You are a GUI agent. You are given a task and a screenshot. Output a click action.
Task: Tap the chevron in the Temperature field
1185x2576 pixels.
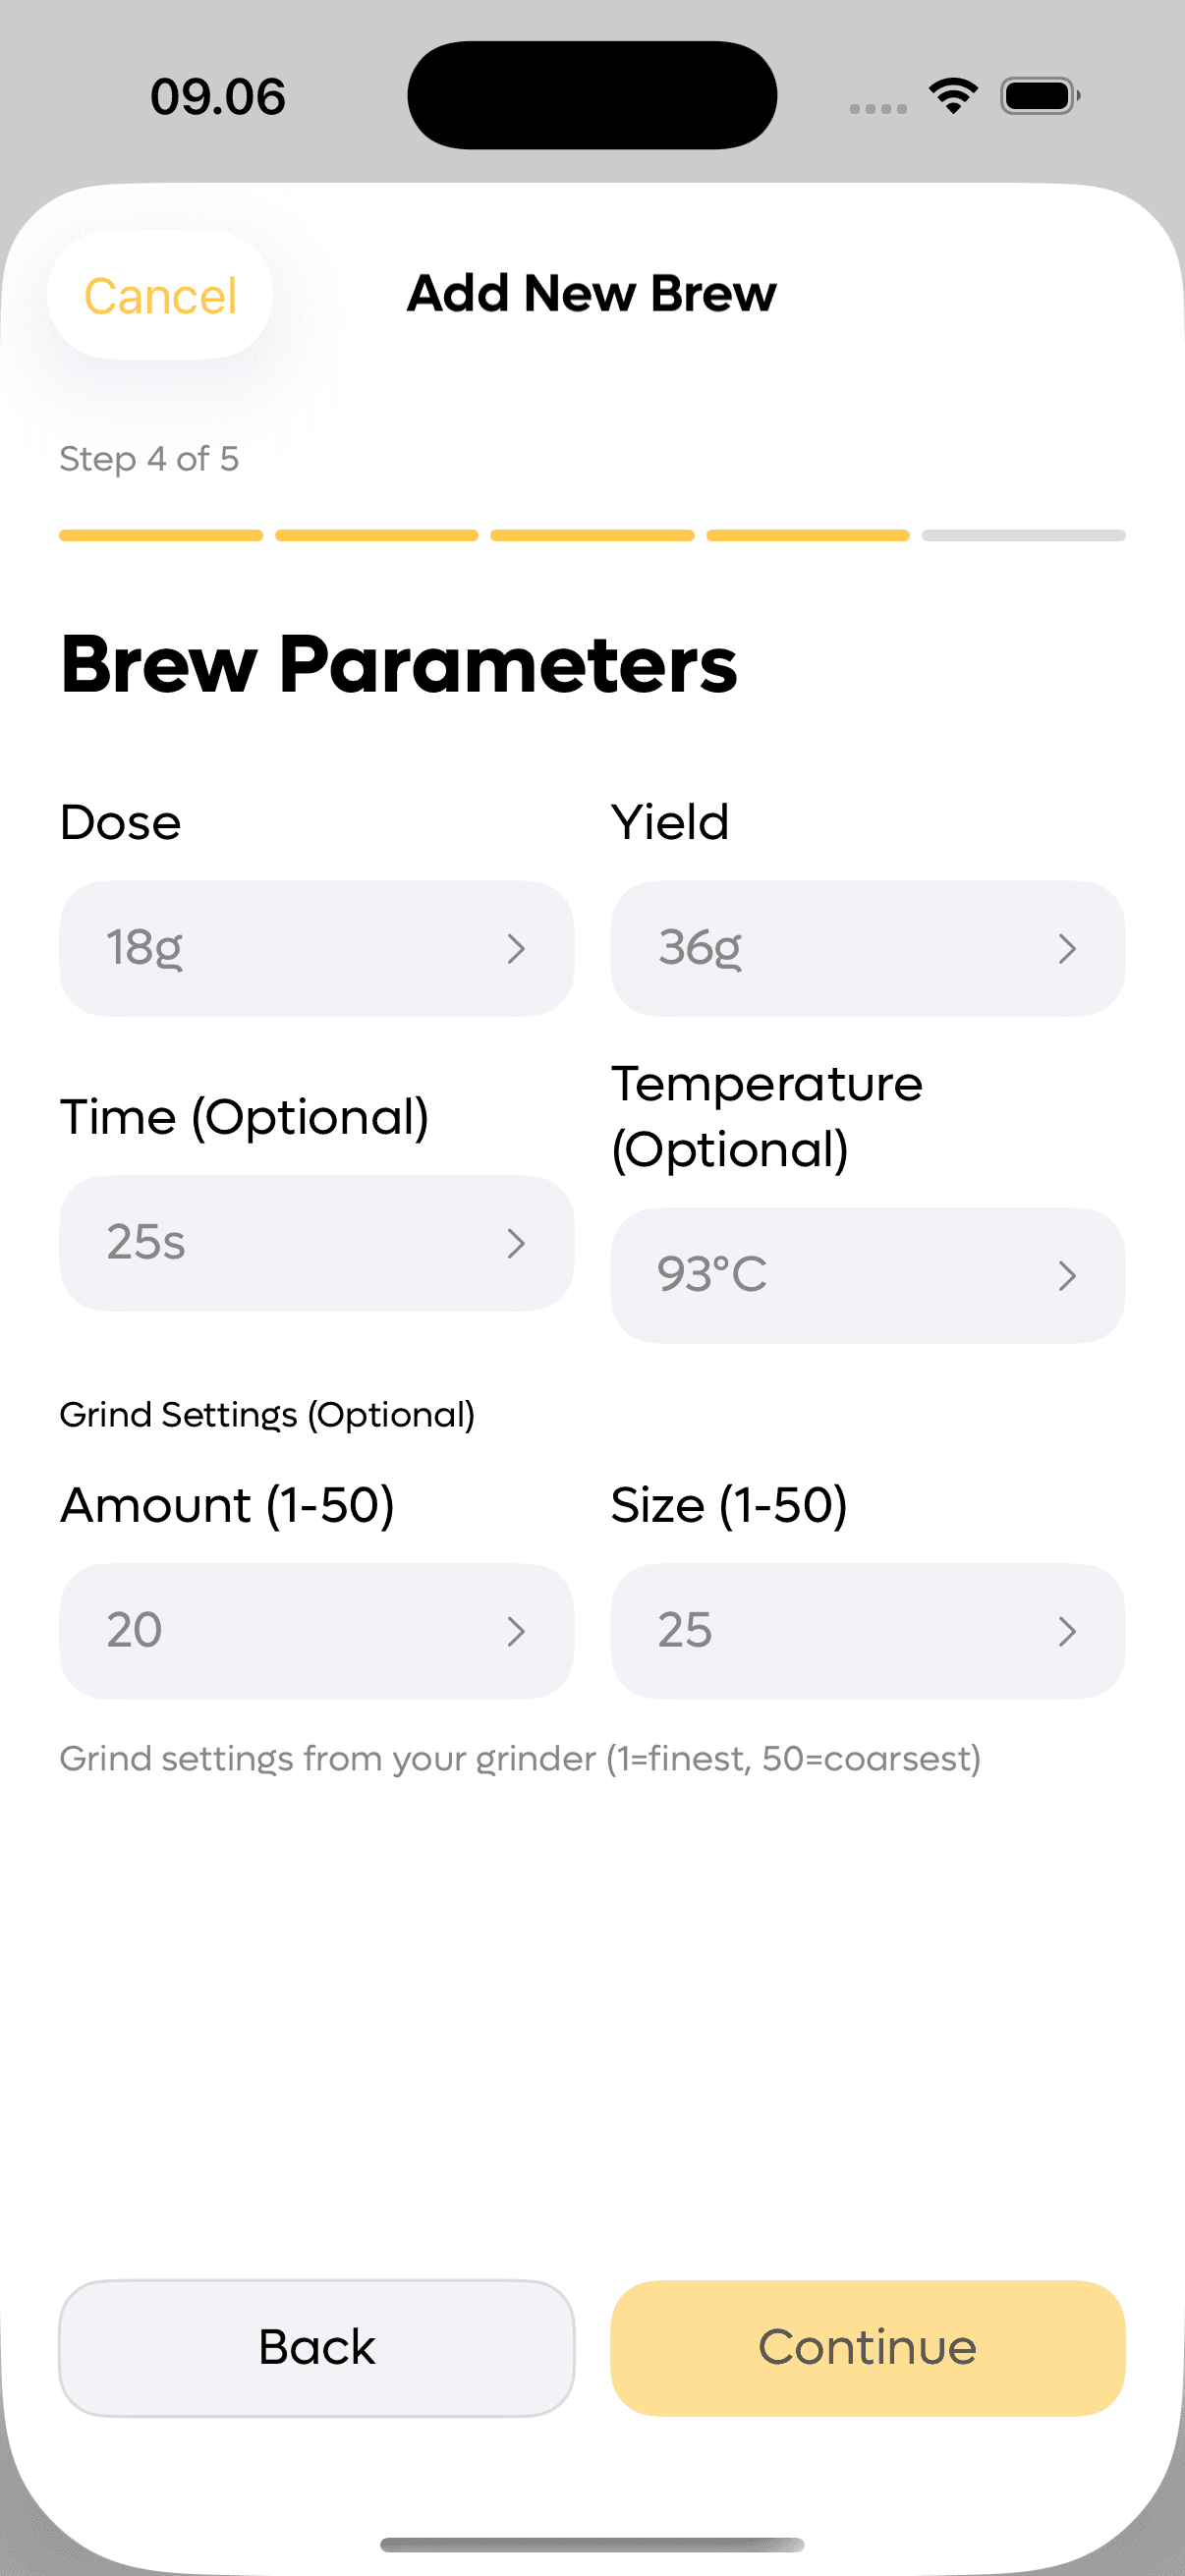(1067, 1275)
